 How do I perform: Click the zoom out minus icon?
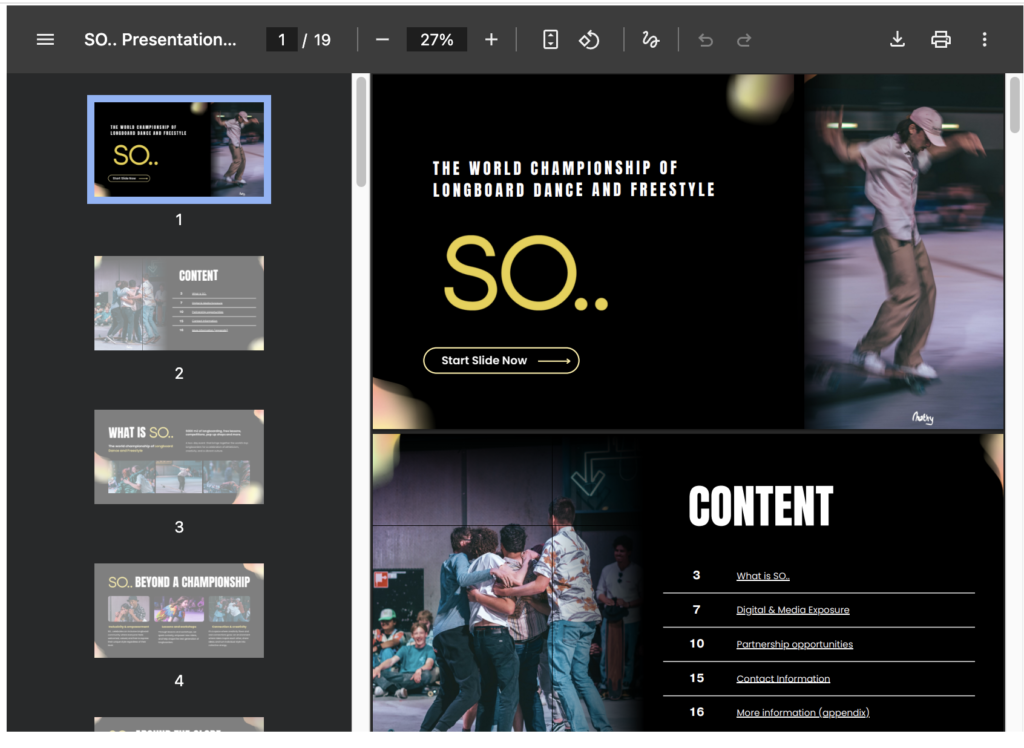382,40
